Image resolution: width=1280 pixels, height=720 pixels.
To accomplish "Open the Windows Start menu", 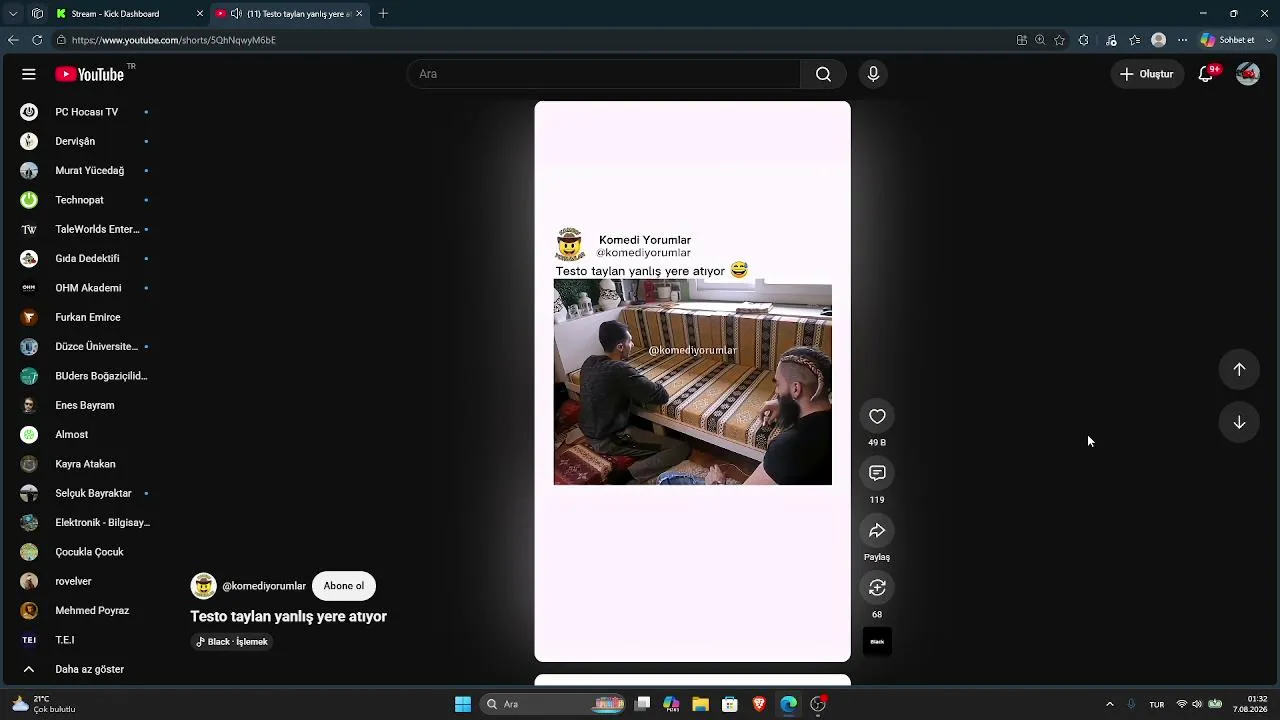I will [463, 704].
